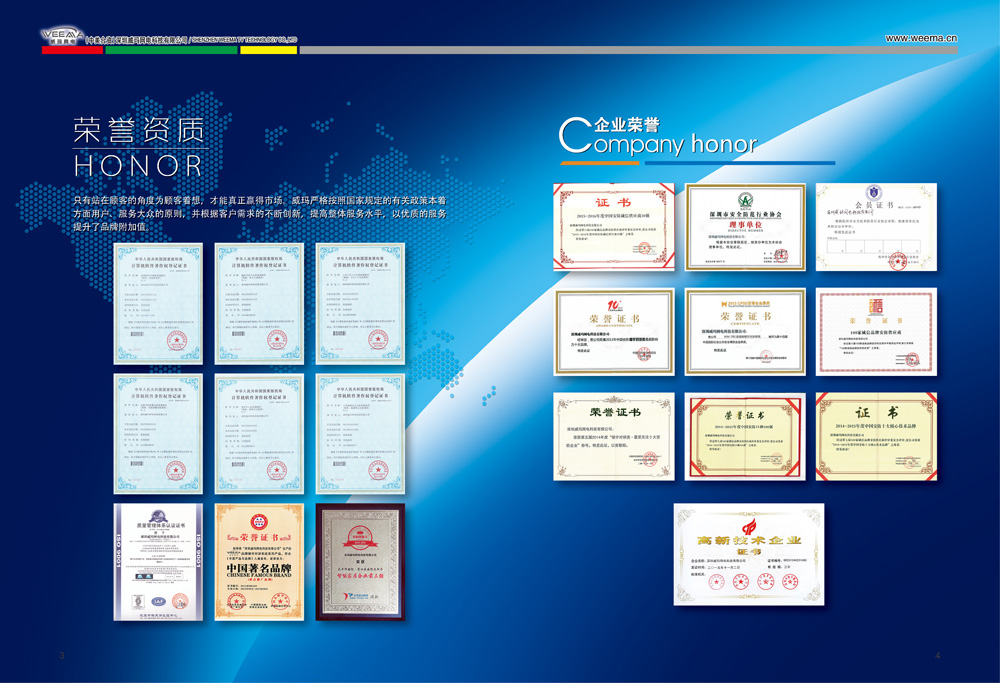Open the 会员证书 membership certificate
Screen dimensions: 1000x683
(876, 226)
